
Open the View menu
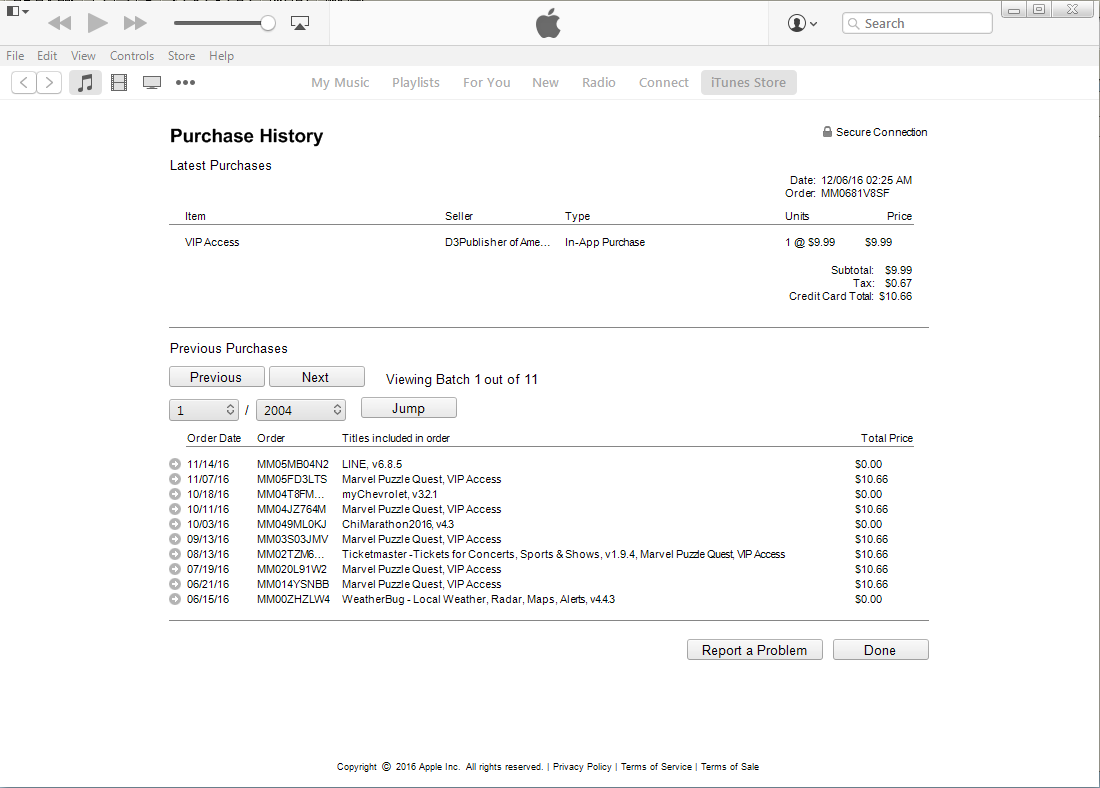(83, 56)
